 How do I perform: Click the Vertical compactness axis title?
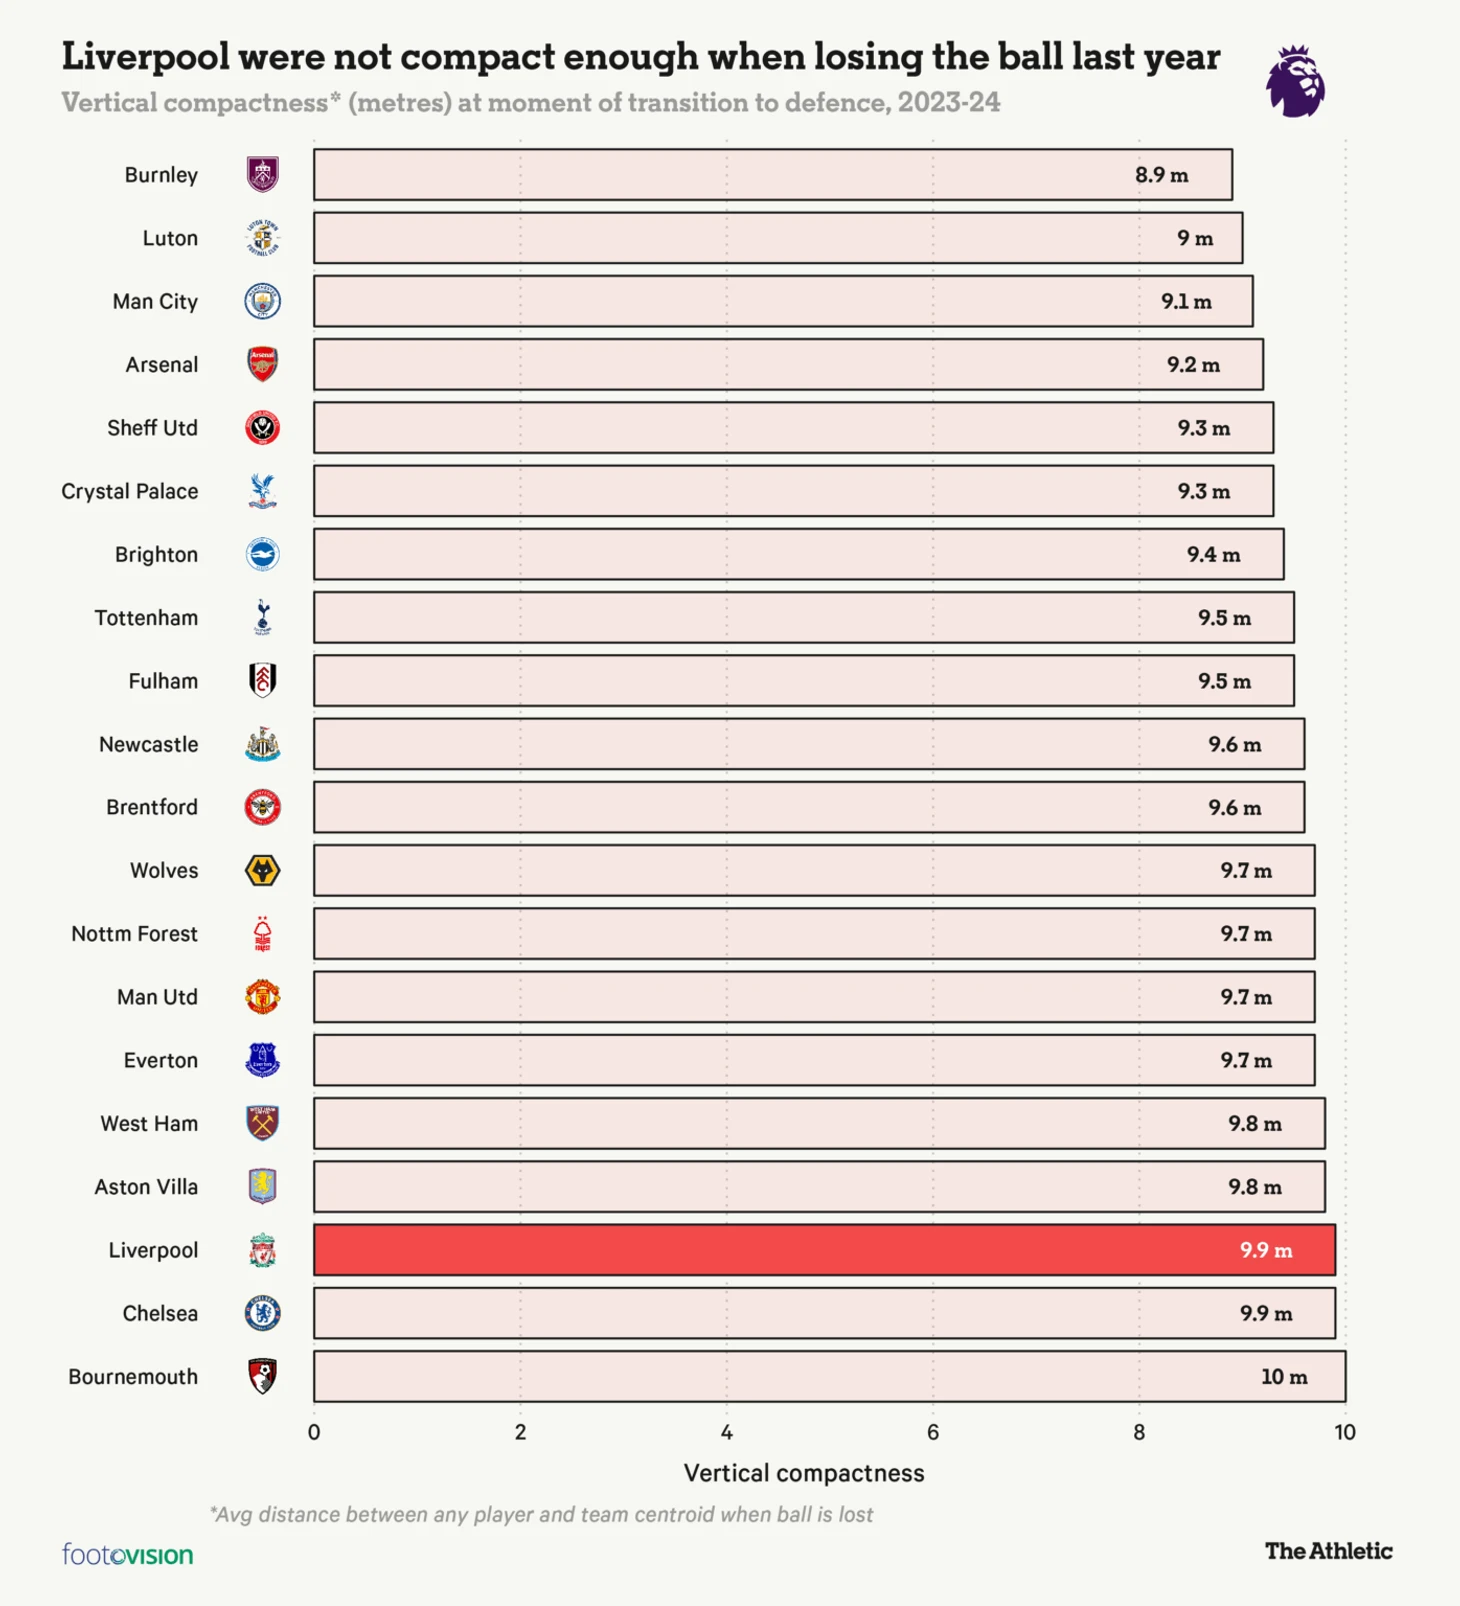(x=804, y=1473)
